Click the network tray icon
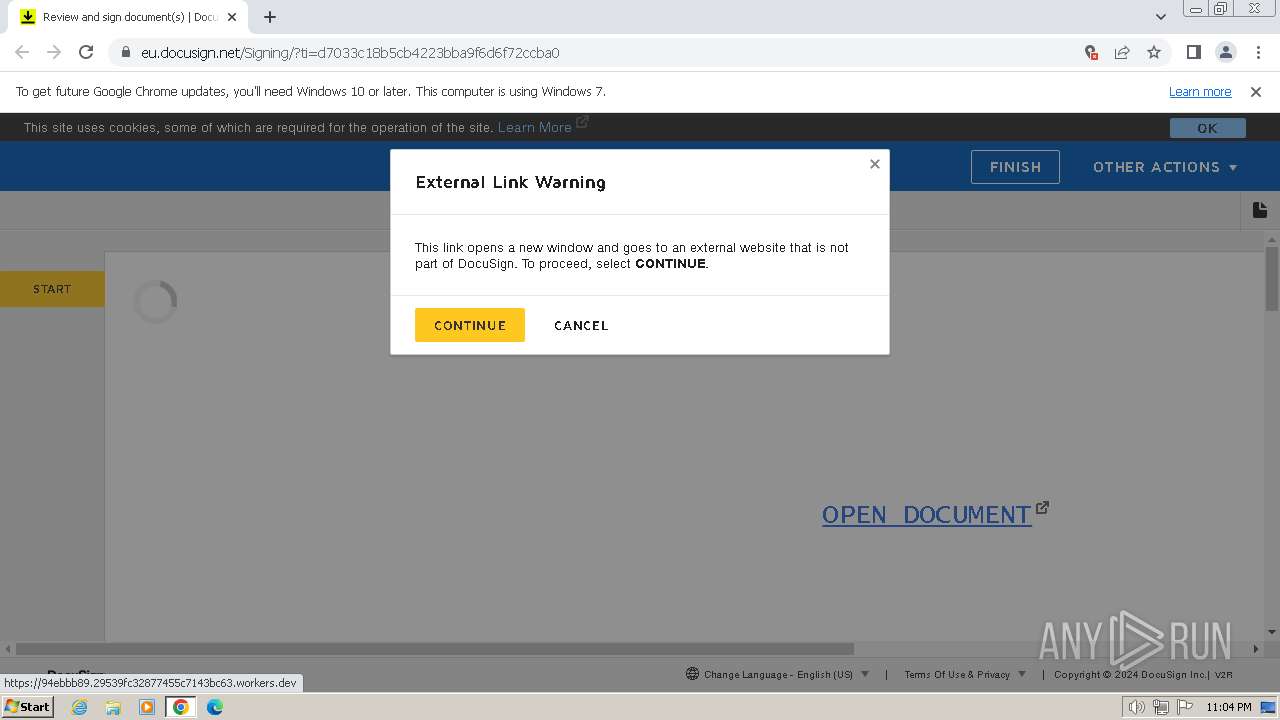The image size is (1280, 720). coord(1161,707)
